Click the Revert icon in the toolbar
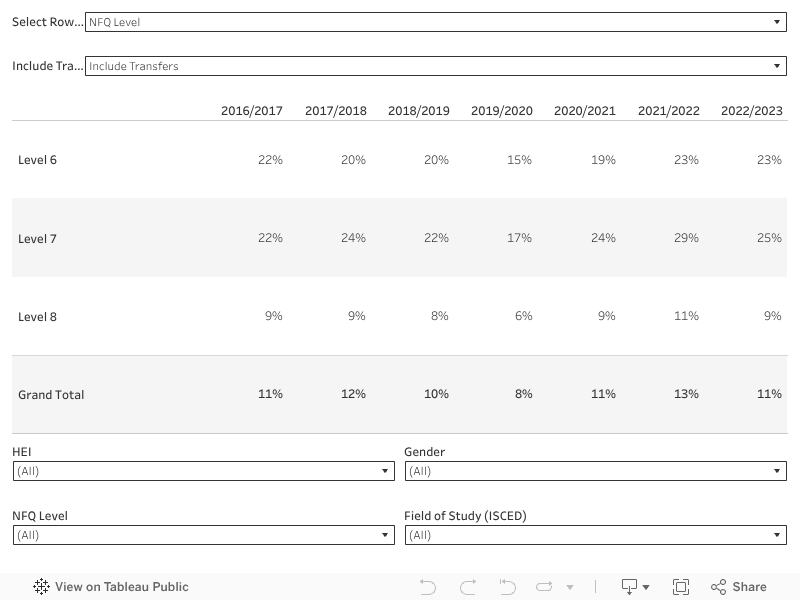Image resolution: width=800 pixels, height=600 pixels. (507, 587)
